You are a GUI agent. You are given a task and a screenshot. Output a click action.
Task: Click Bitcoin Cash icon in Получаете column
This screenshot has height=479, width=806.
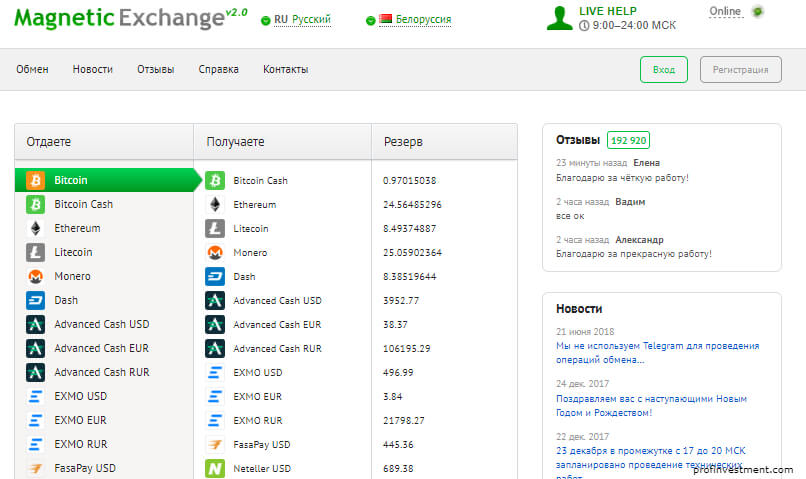click(x=215, y=180)
